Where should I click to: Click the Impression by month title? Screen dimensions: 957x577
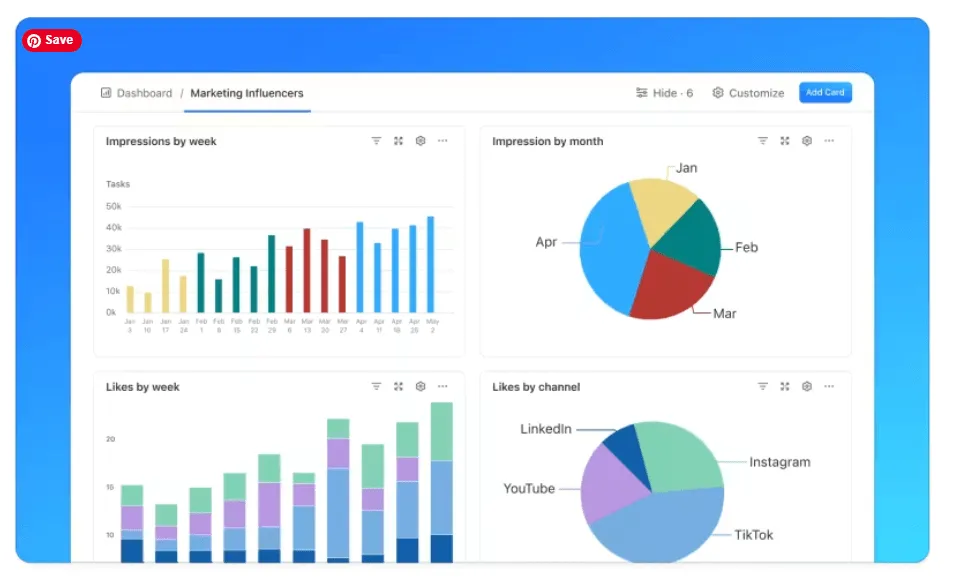[547, 142]
